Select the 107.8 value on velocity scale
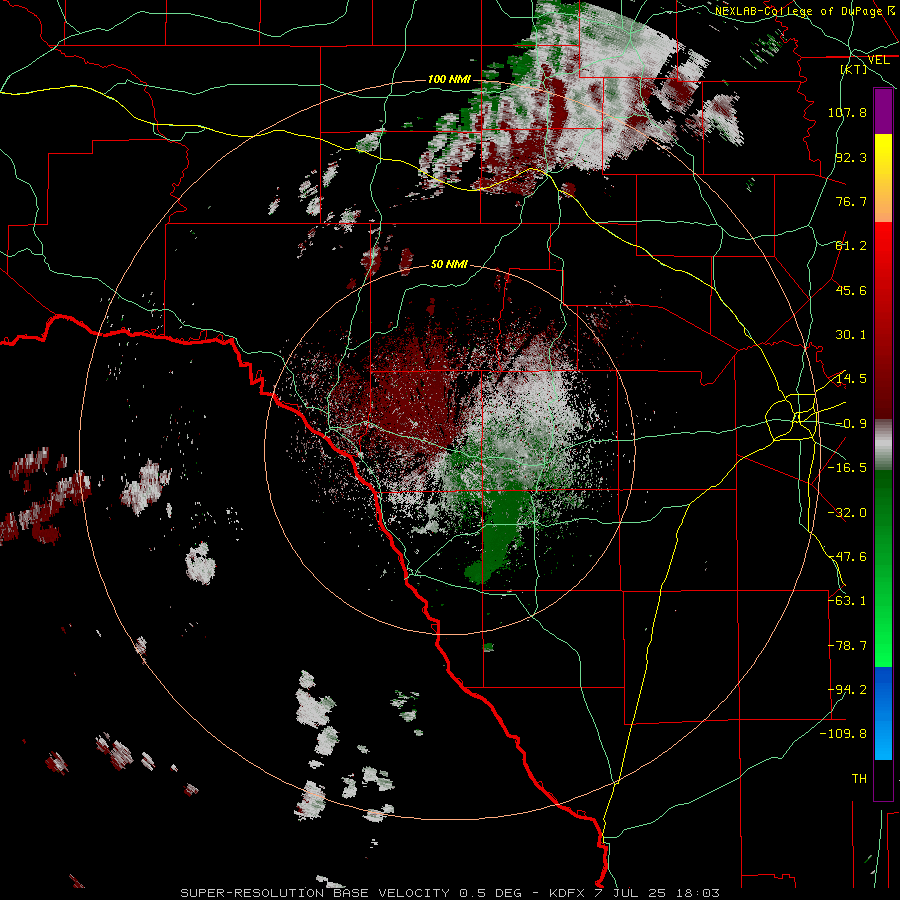 pos(847,112)
